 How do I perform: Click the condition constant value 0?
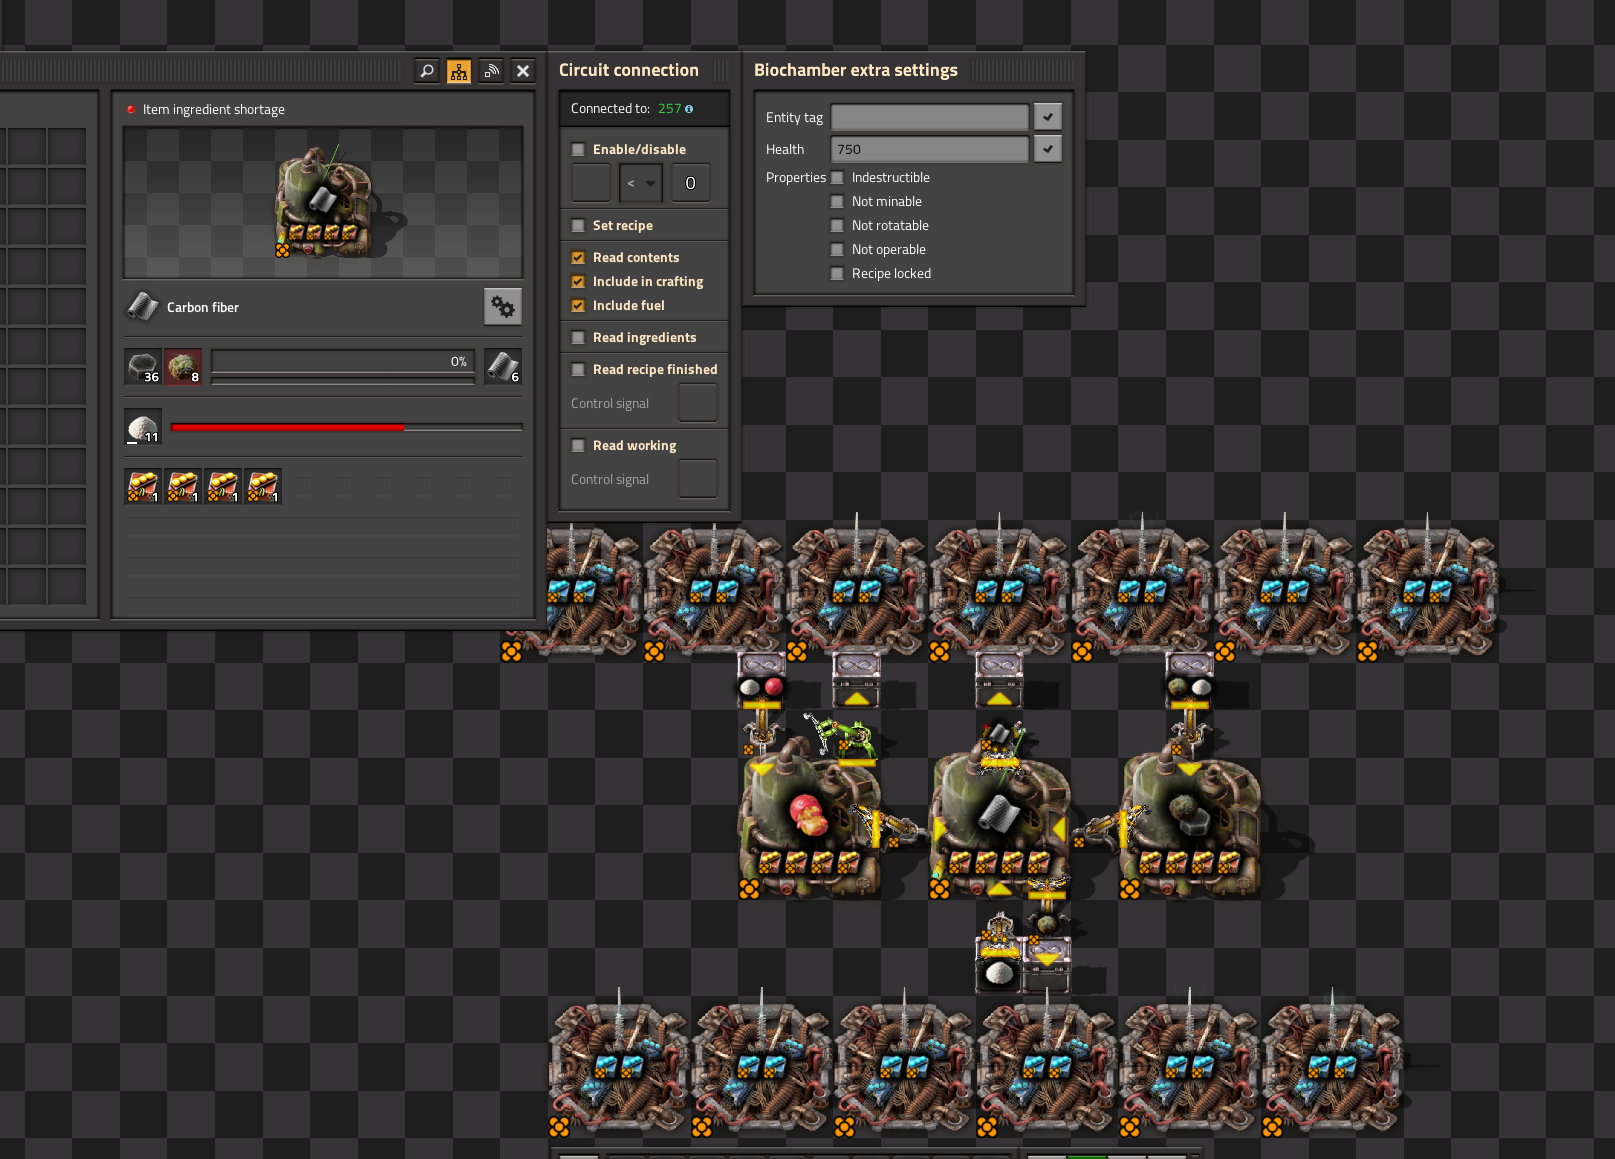(690, 183)
